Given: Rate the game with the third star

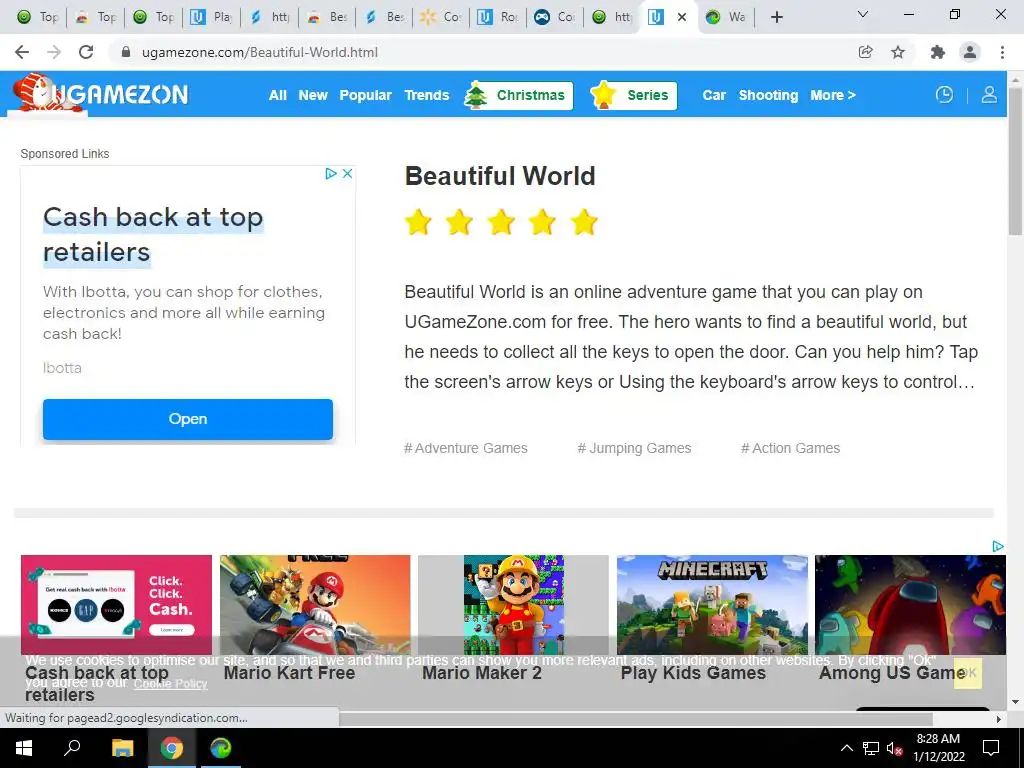Looking at the screenshot, I should (501, 222).
